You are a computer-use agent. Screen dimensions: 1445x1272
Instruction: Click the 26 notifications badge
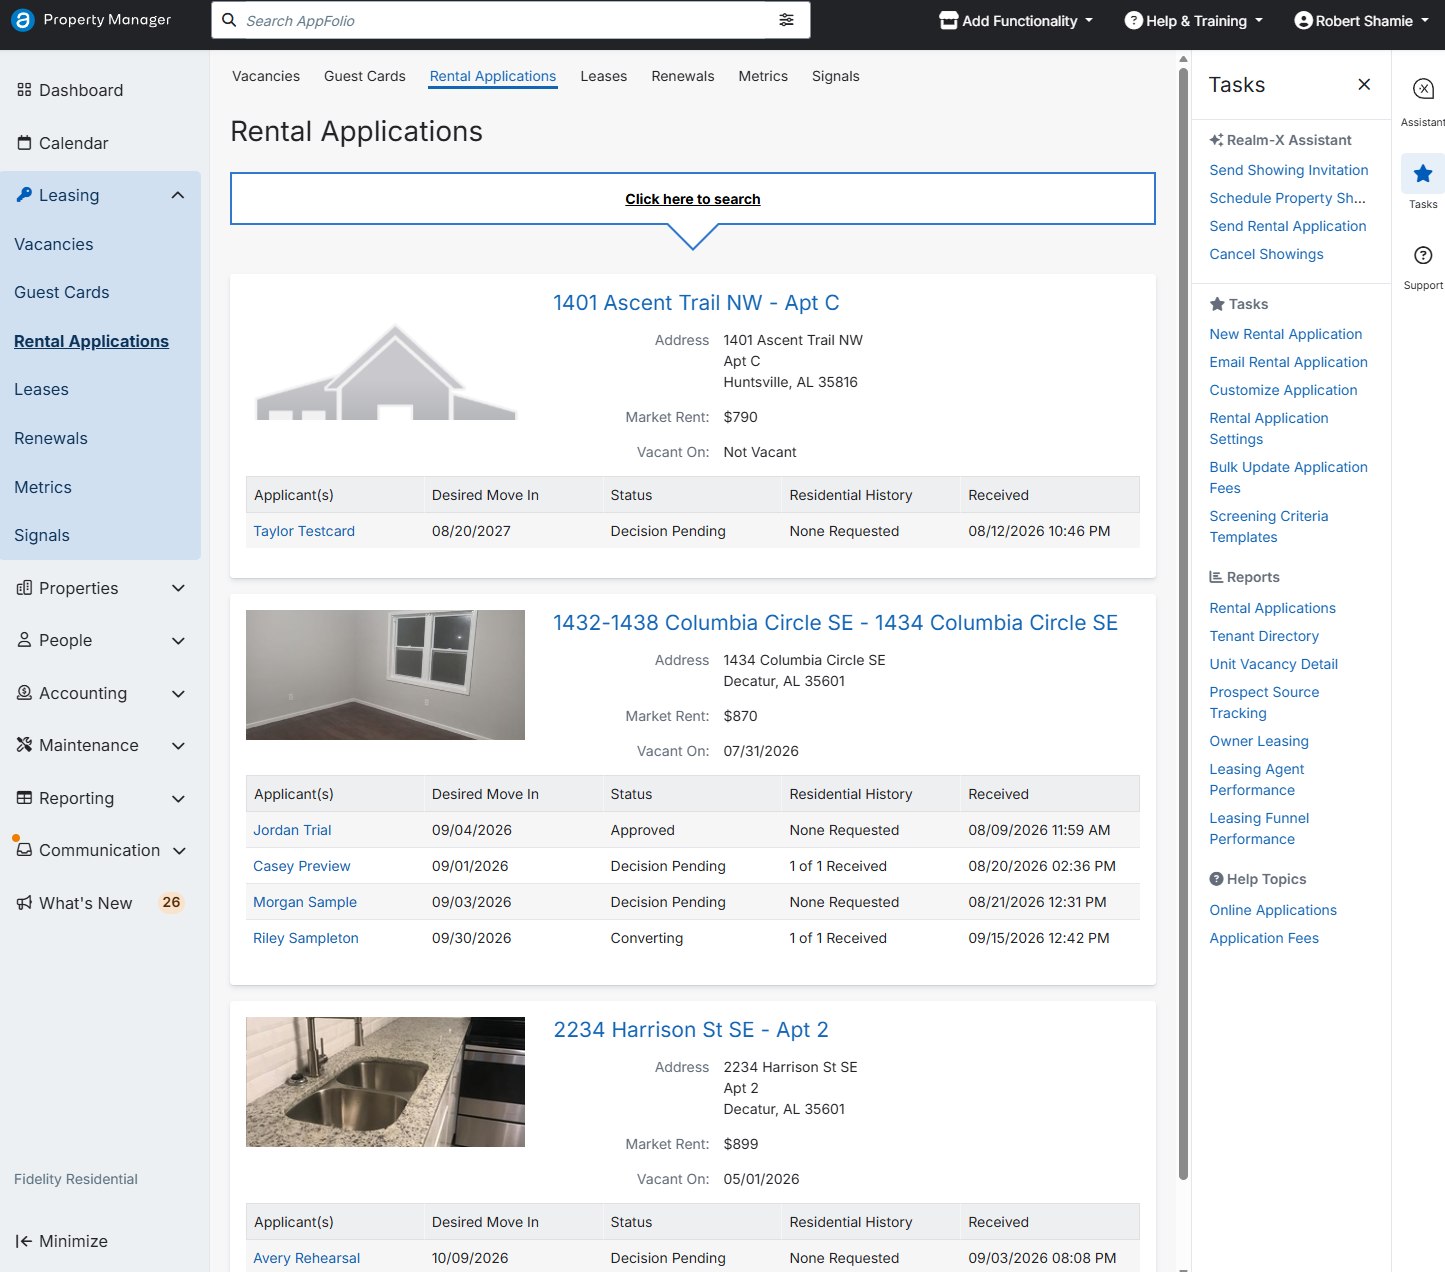172,902
